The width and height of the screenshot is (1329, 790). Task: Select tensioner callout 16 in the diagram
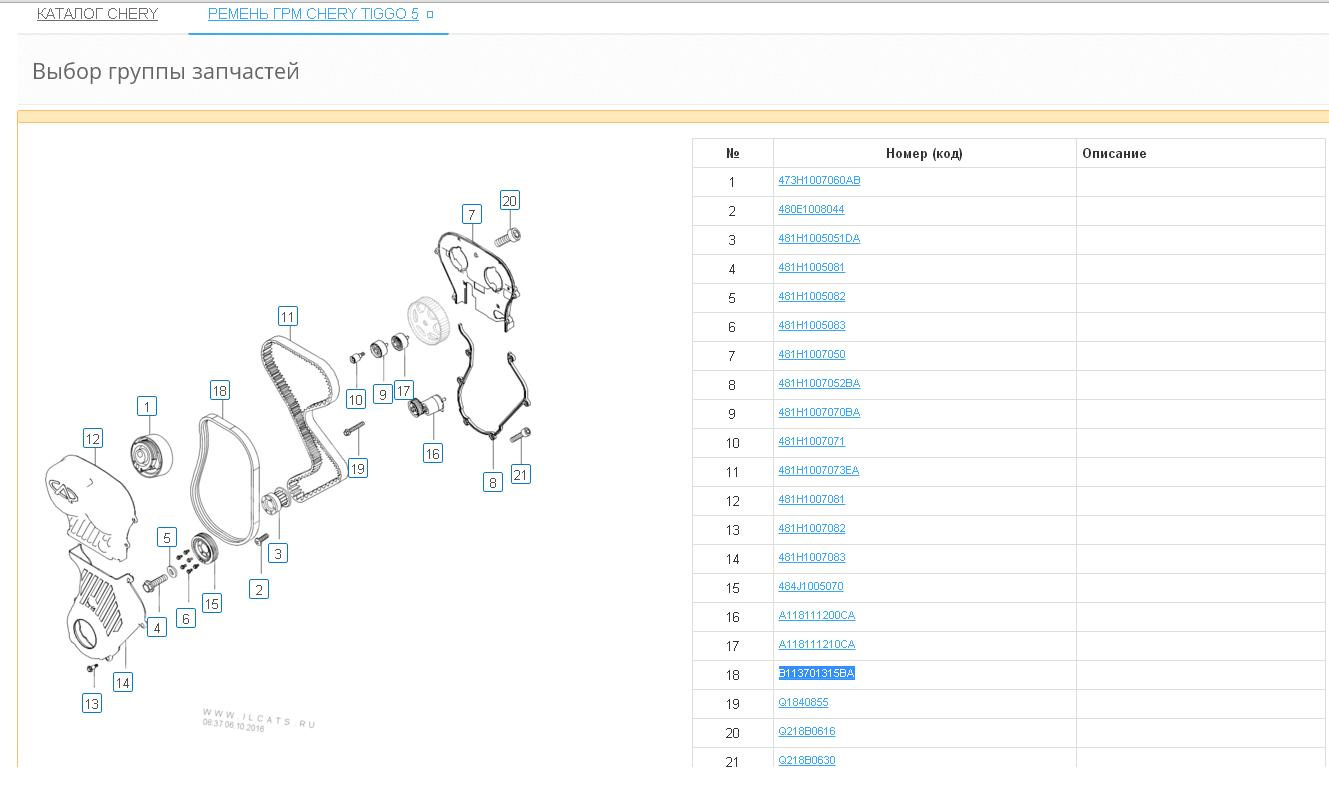[x=432, y=453]
